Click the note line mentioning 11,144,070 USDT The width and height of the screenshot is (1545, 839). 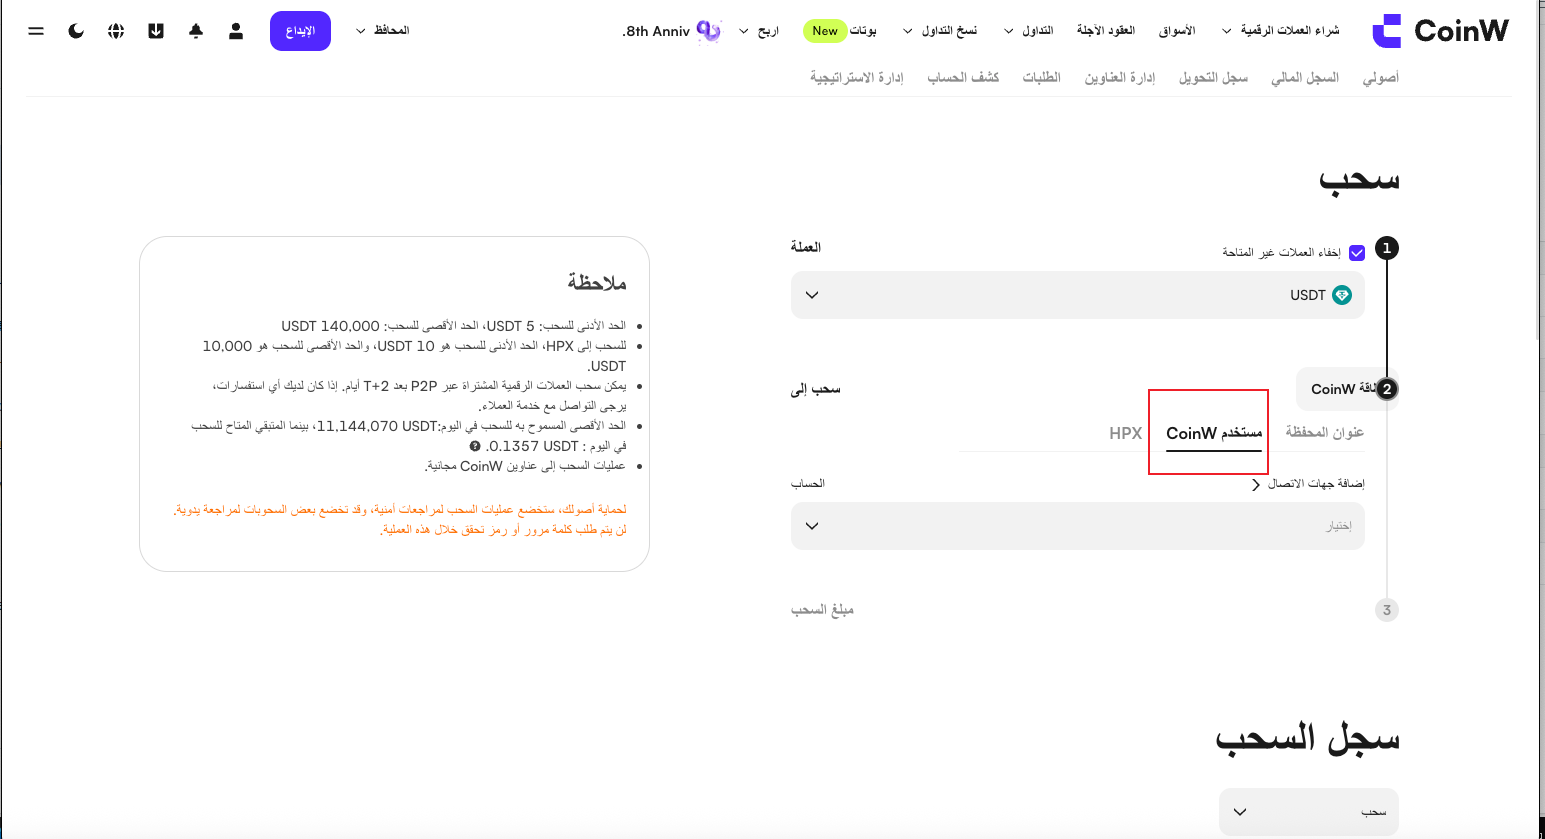tap(409, 436)
